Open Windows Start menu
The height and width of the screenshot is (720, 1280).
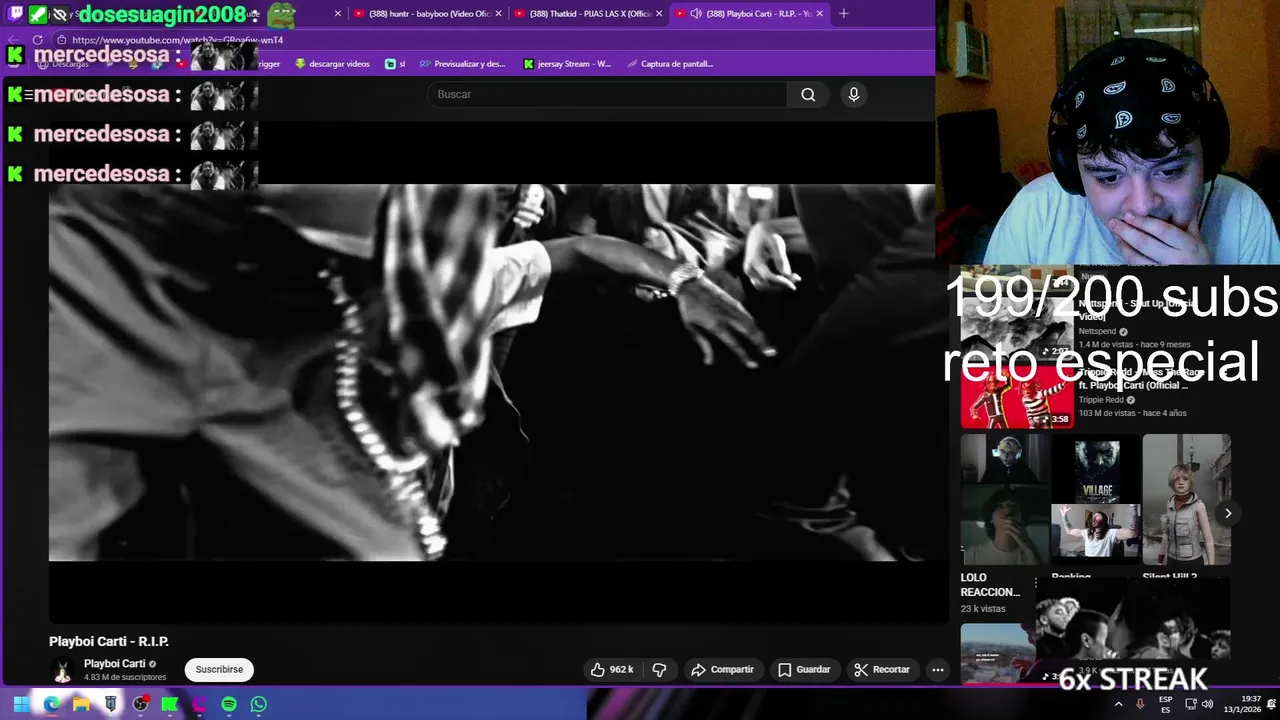21,704
